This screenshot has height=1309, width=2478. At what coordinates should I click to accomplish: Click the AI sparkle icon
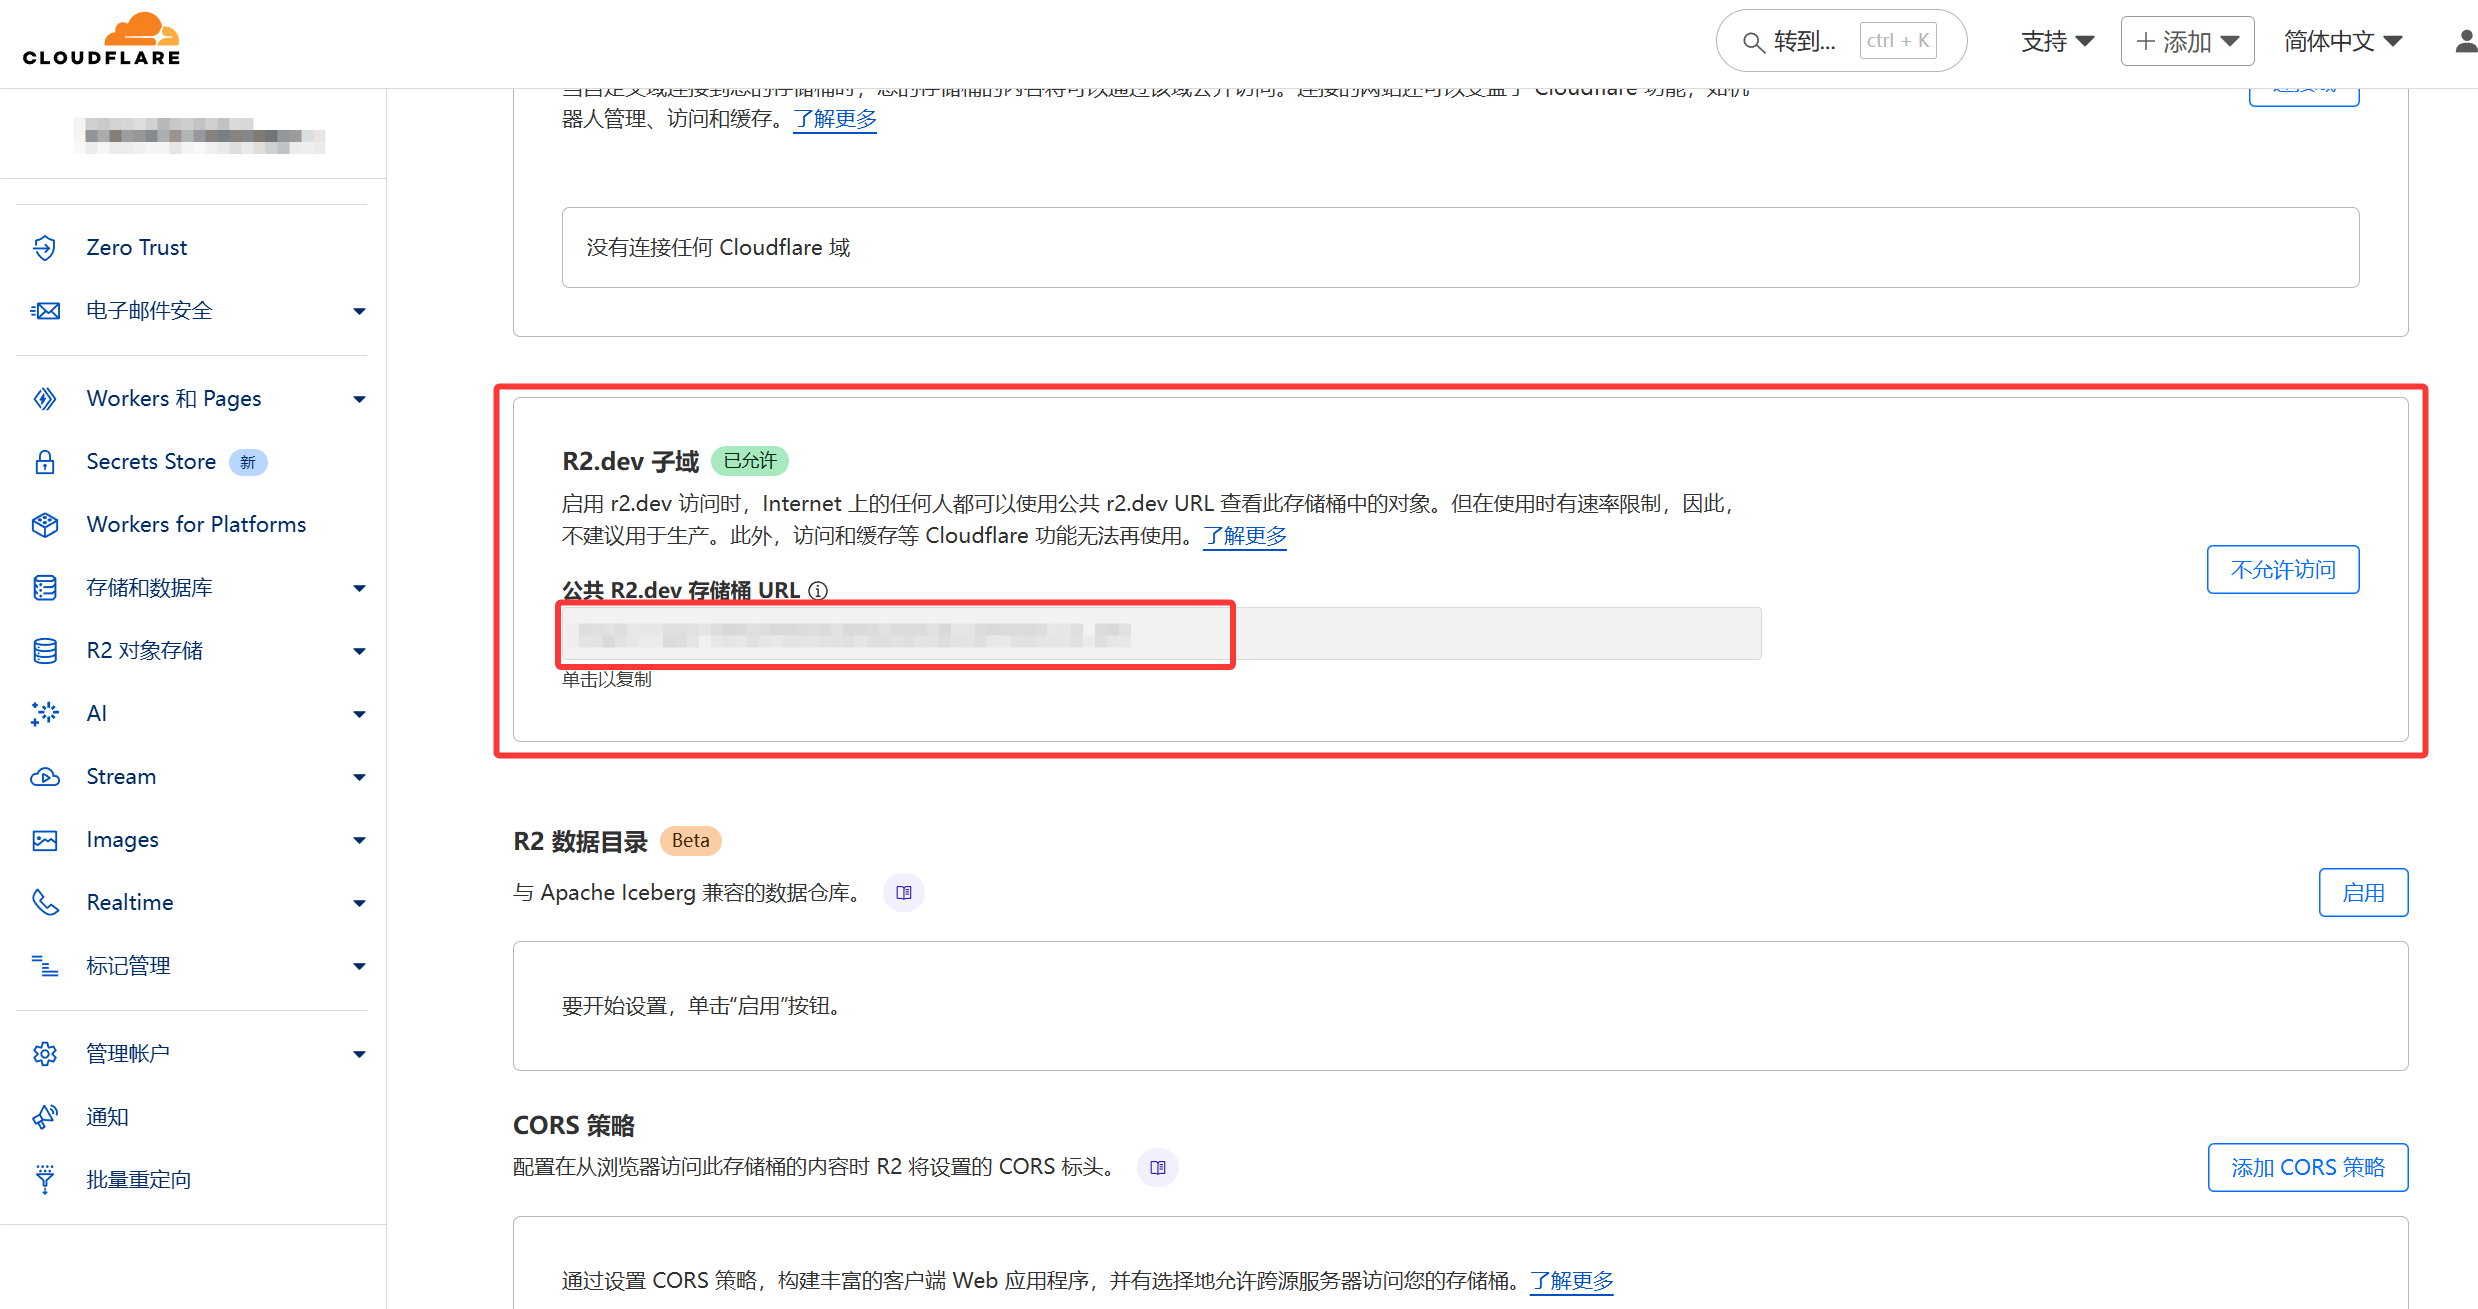tap(45, 713)
